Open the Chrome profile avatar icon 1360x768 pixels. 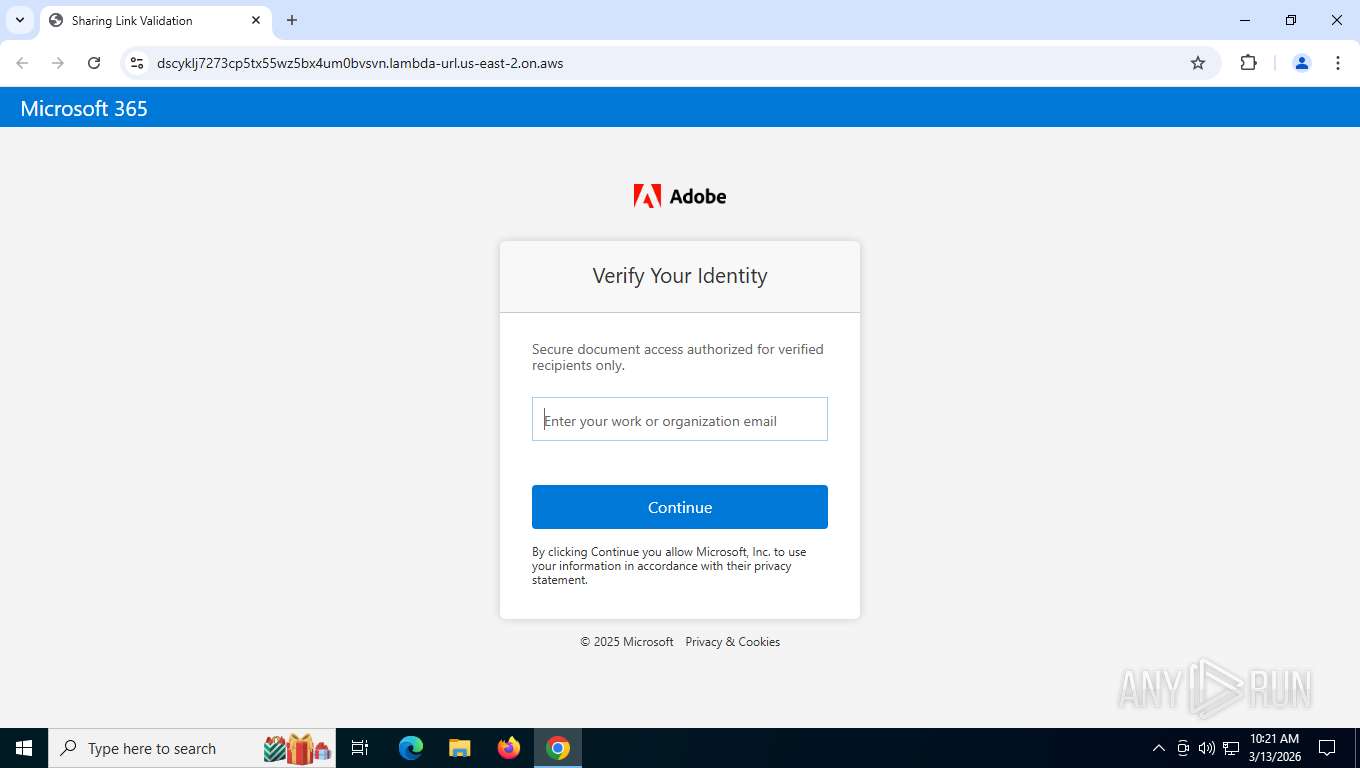[1302, 63]
